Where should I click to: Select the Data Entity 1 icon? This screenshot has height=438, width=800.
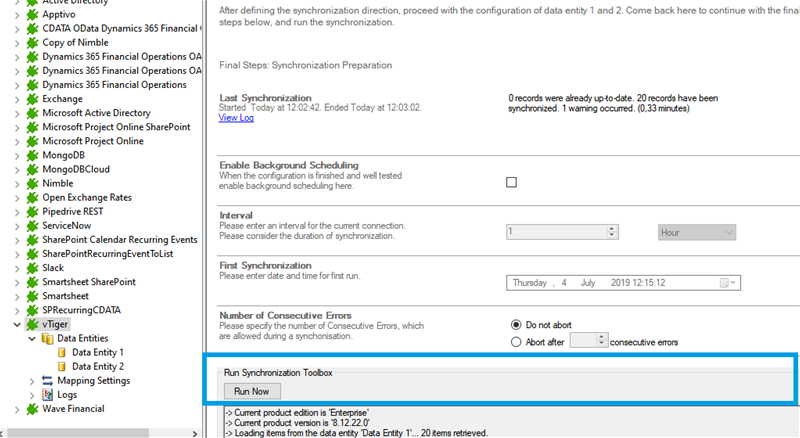[x=61, y=352]
